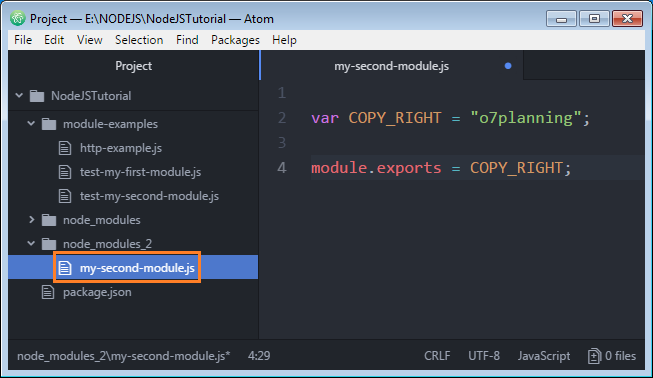Click the 4:29 cursor position indicator
Viewport: 653px width, 378px height.
pyautogui.click(x=259, y=356)
